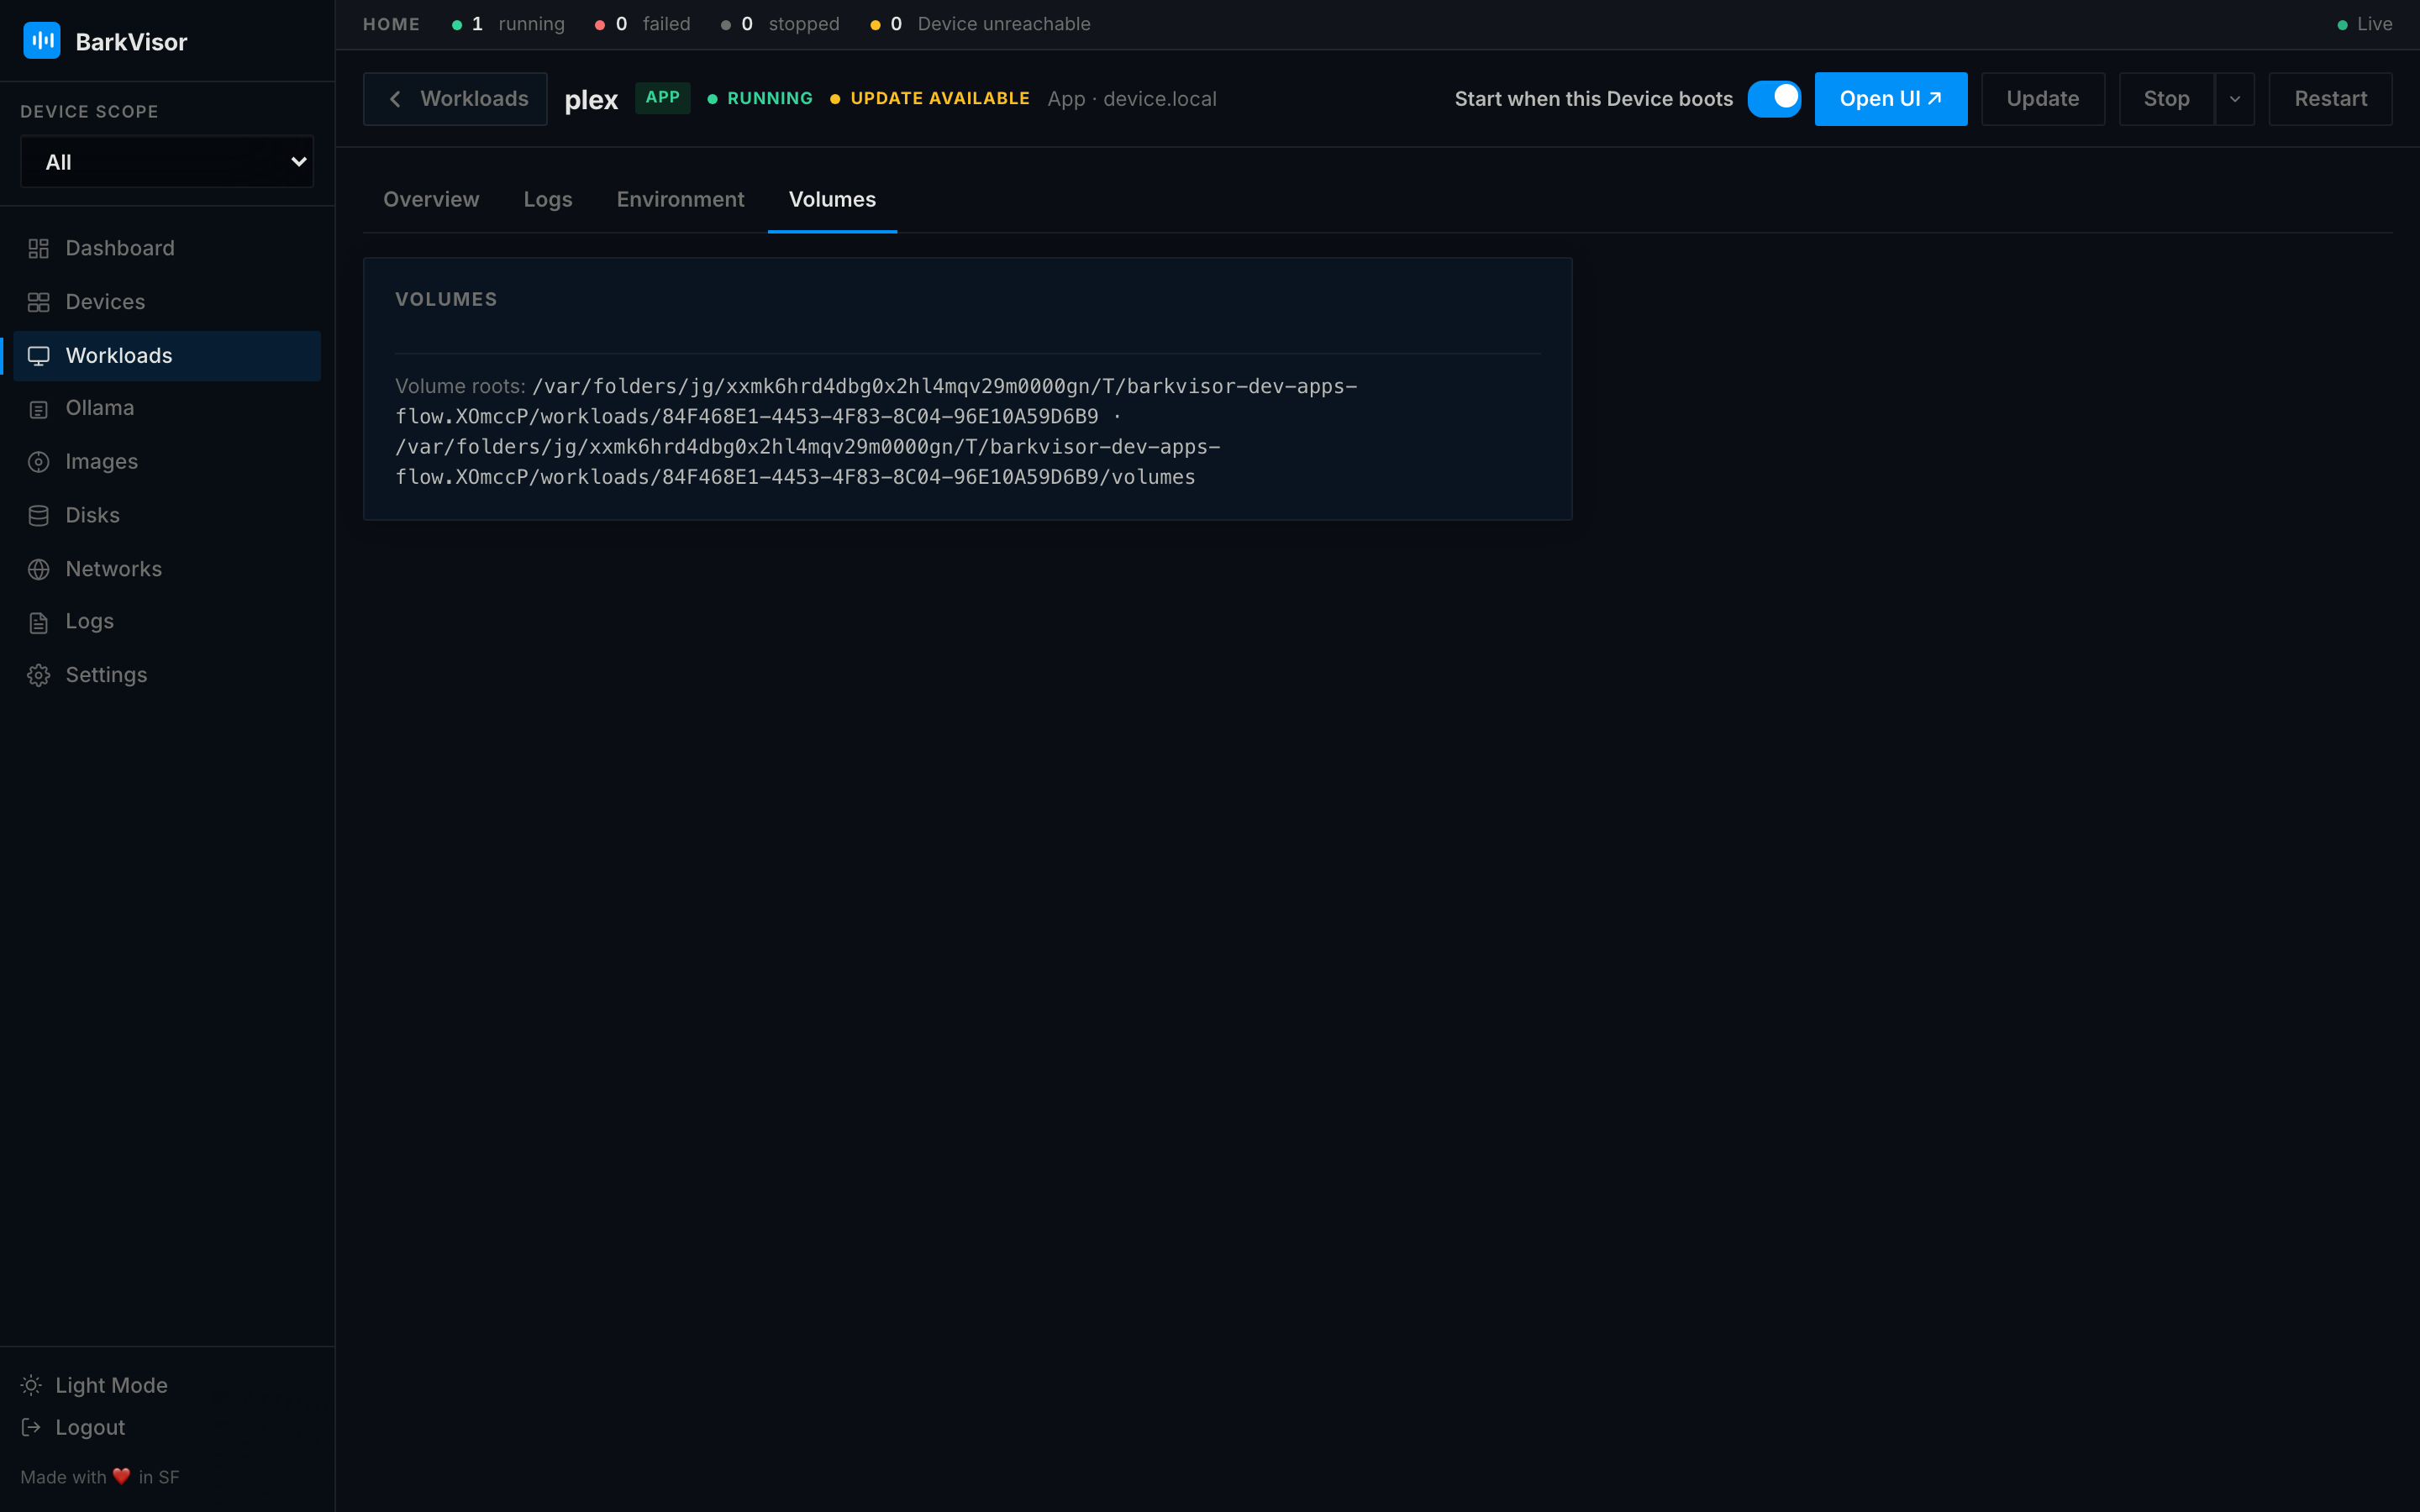Open Ollama from the sidebar icon
This screenshot has height=1512, width=2420.
click(38, 409)
